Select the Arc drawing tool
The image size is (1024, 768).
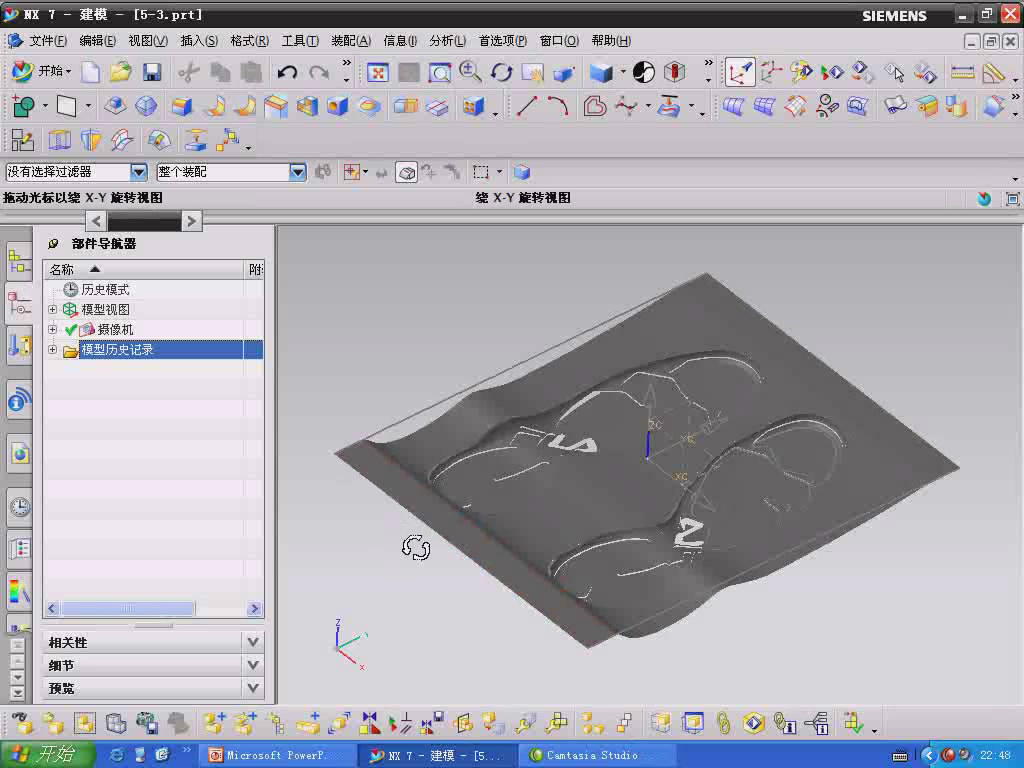pos(557,106)
